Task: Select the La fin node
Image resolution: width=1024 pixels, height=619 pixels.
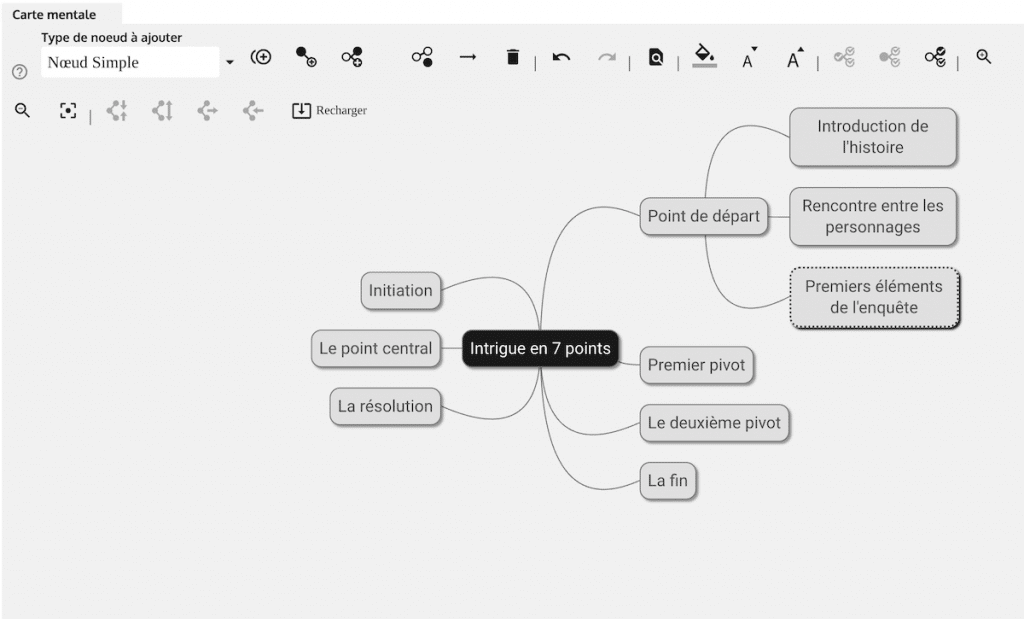Action: [x=667, y=481]
